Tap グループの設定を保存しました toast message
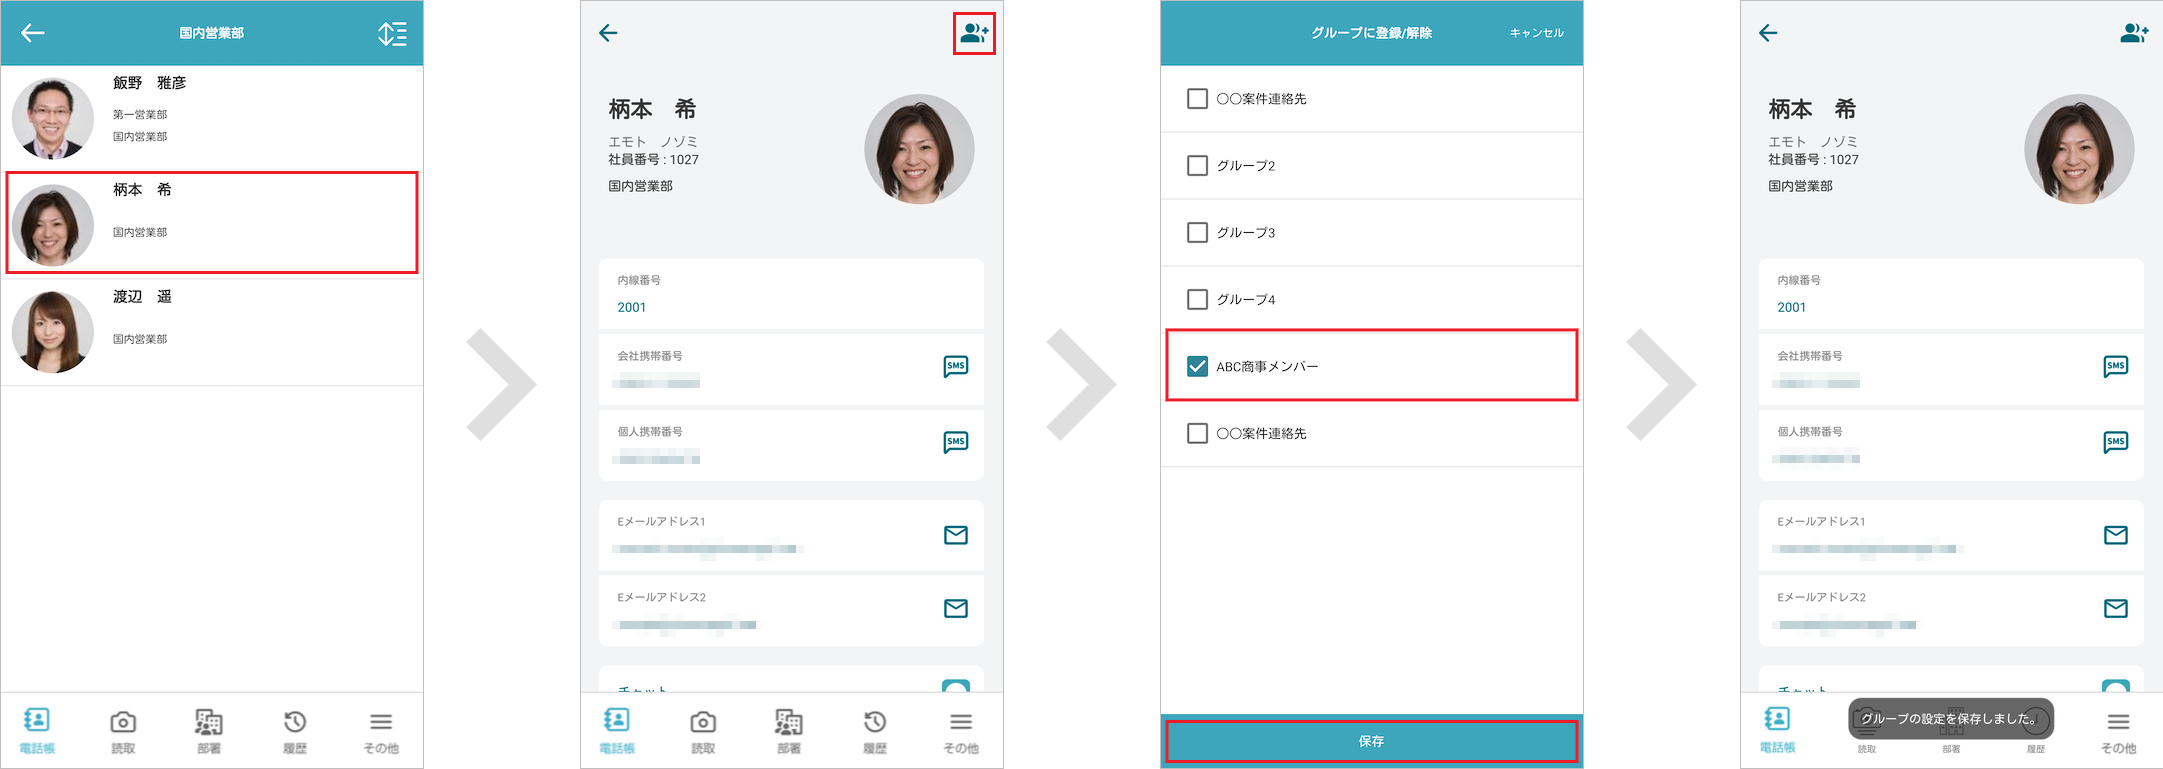The image size is (2163, 769). pyautogui.click(x=1951, y=719)
